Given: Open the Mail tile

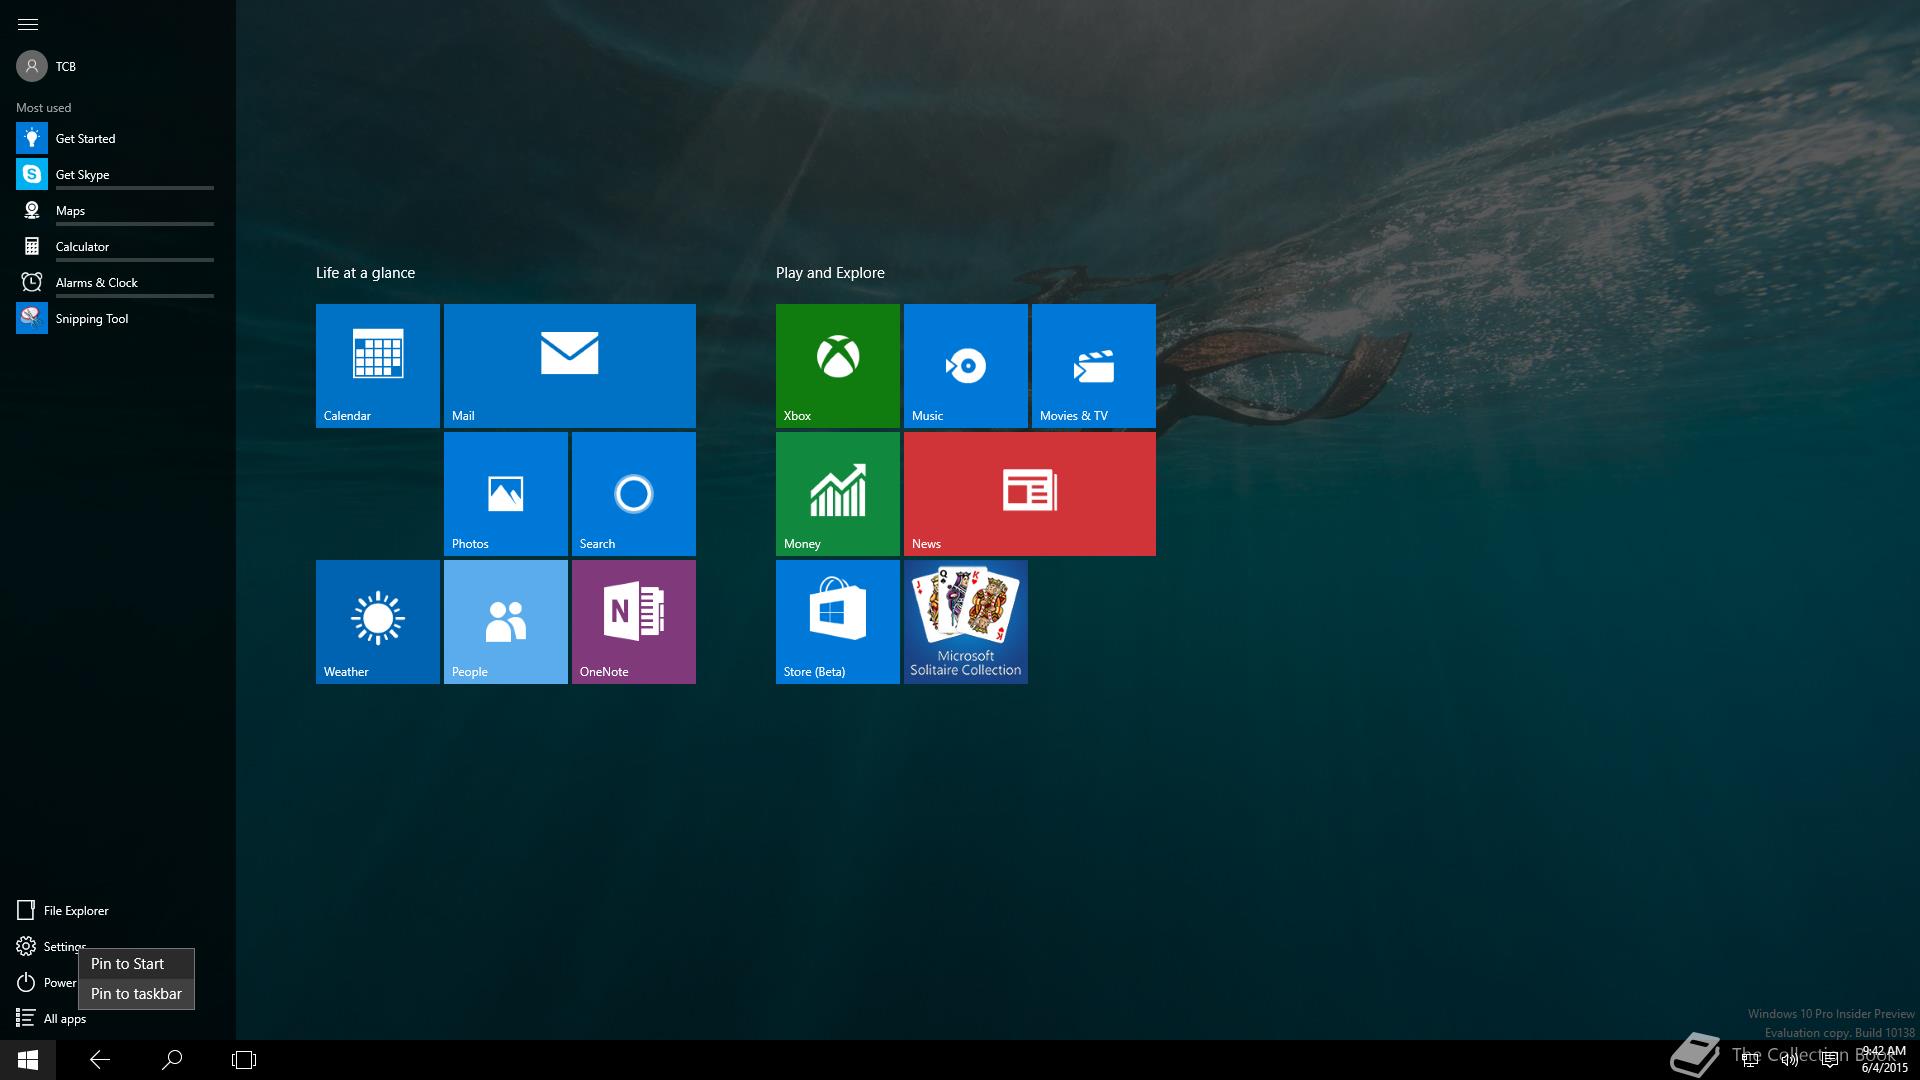Looking at the screenshot, I should (569, 366).
